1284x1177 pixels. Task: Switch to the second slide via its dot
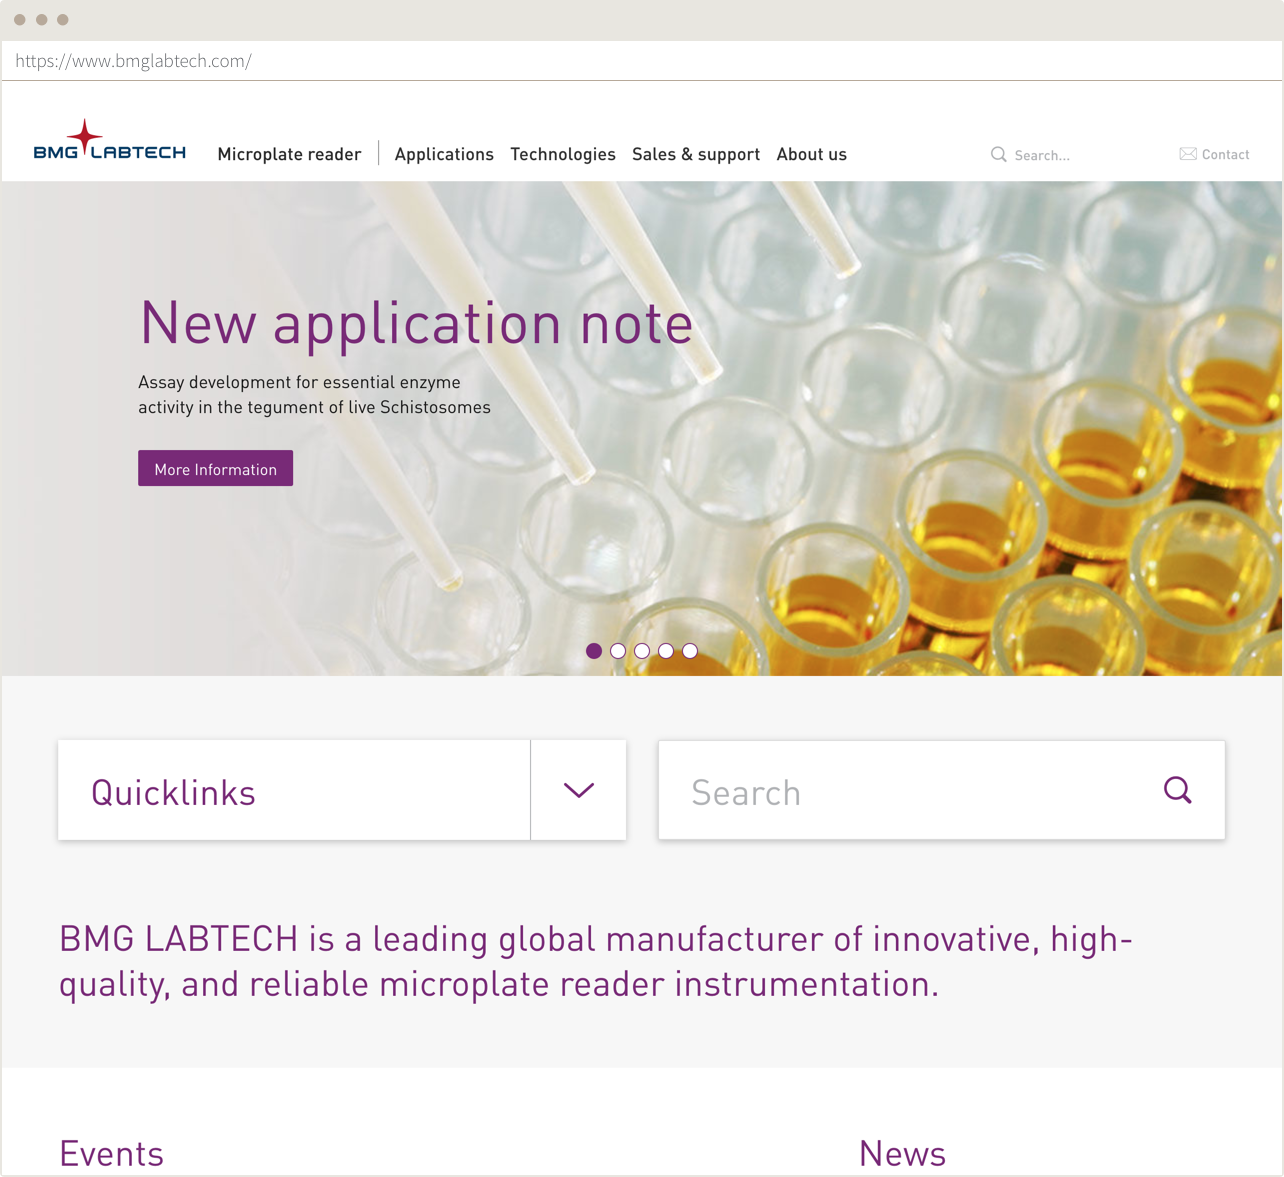tap(618, 651)
